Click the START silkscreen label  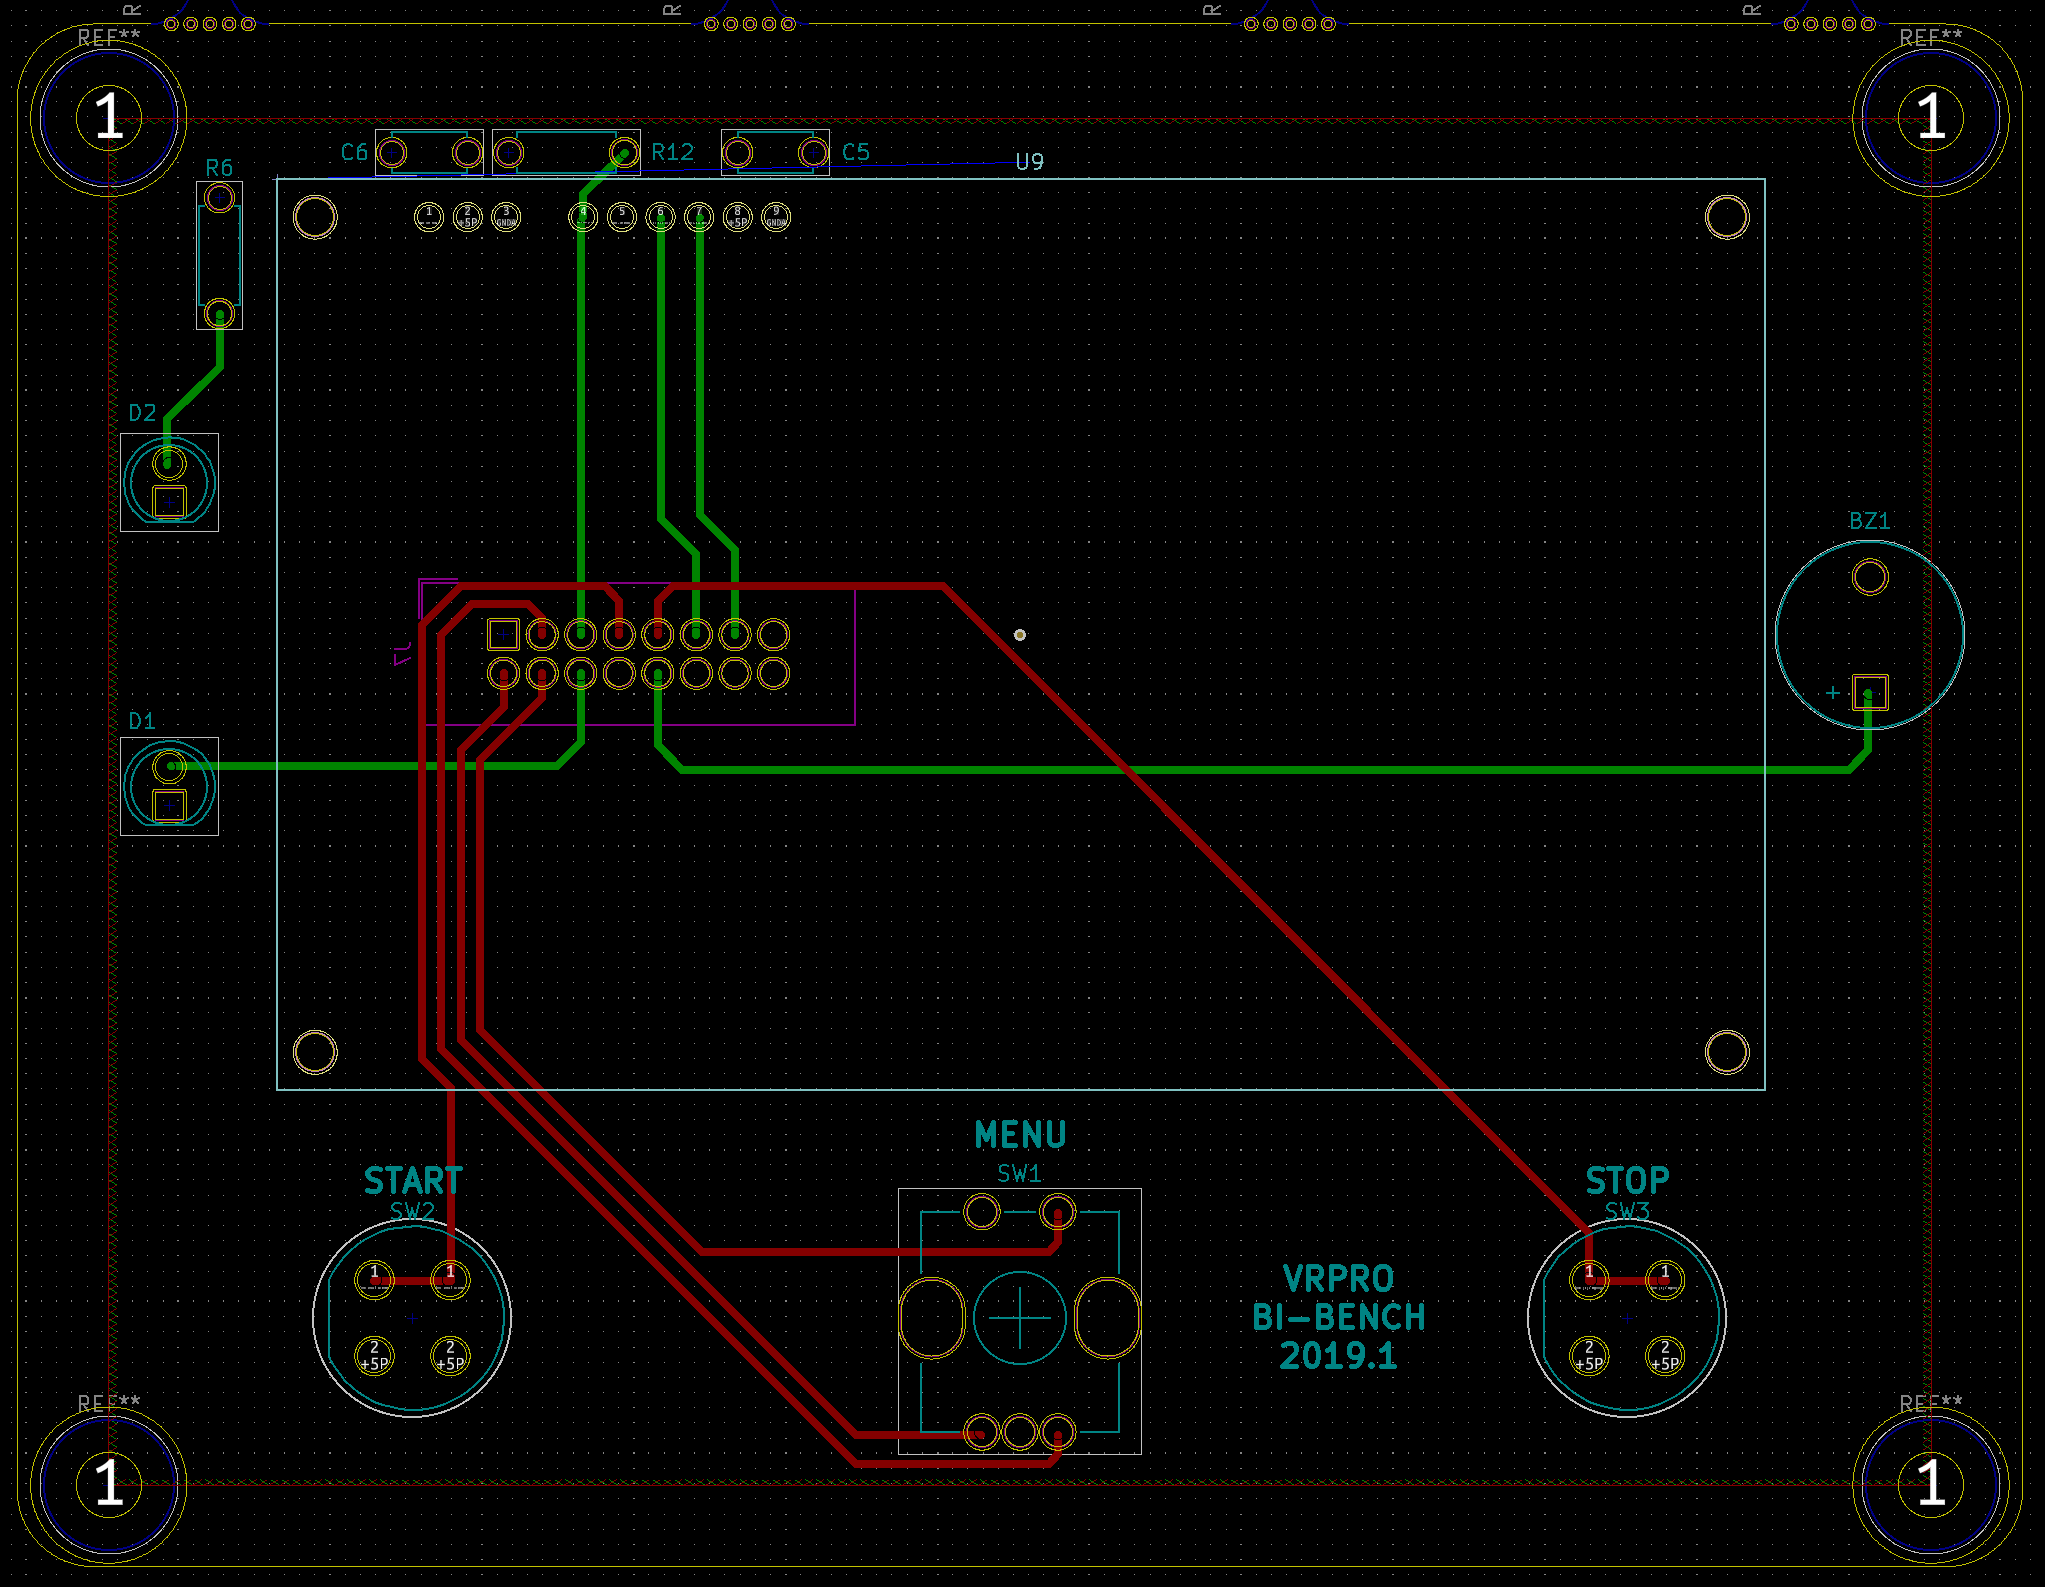point(412,1181)
